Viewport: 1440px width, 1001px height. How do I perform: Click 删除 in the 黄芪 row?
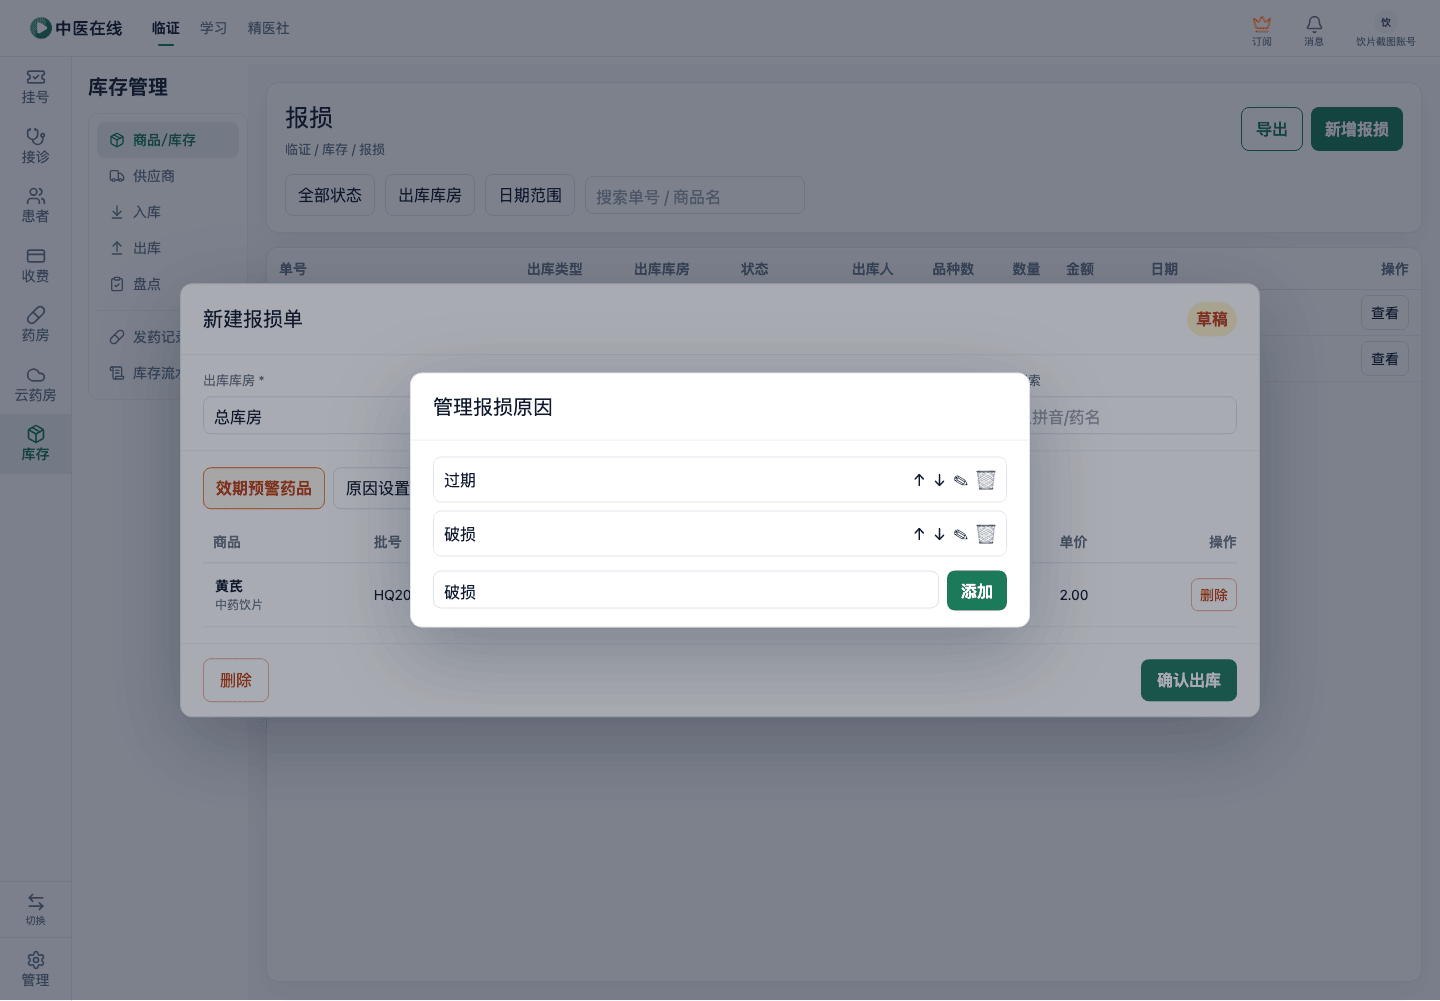[x=1214, y=595]
